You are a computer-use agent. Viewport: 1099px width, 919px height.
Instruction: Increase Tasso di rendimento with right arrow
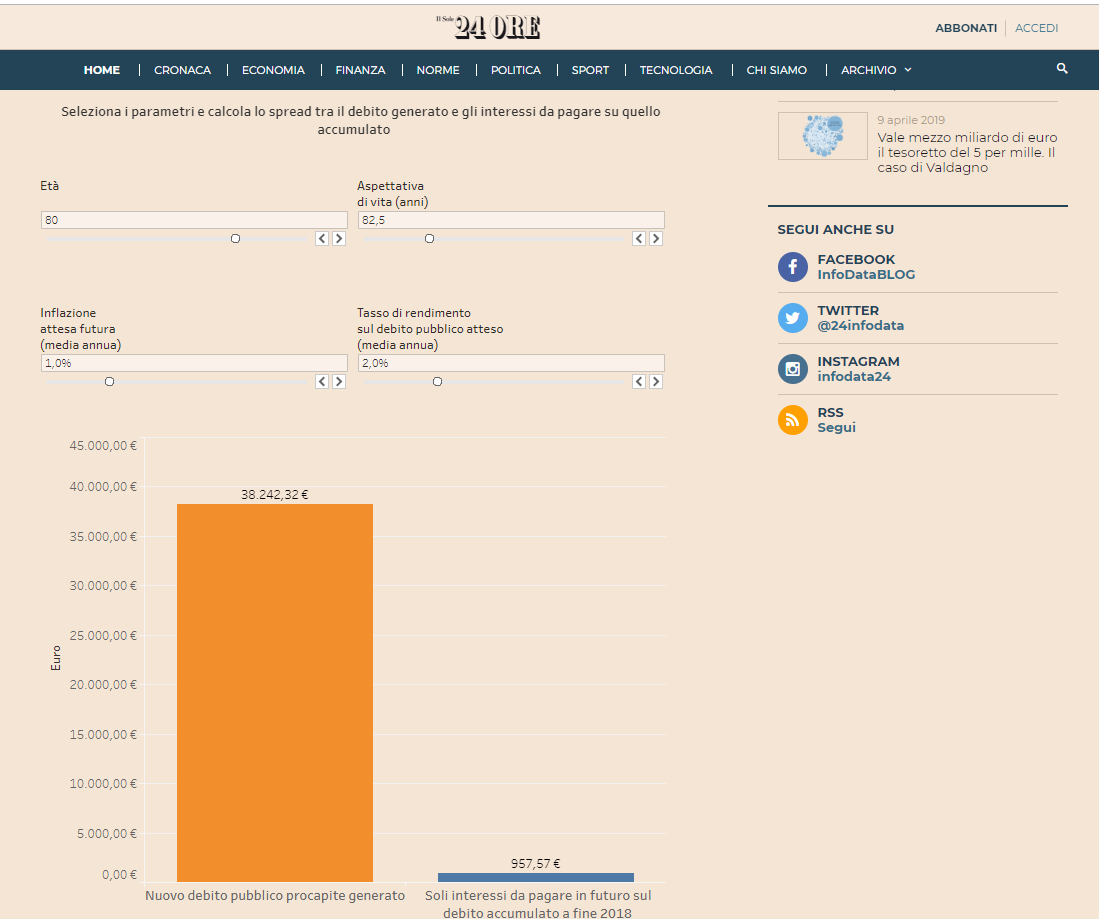point(656,381)
